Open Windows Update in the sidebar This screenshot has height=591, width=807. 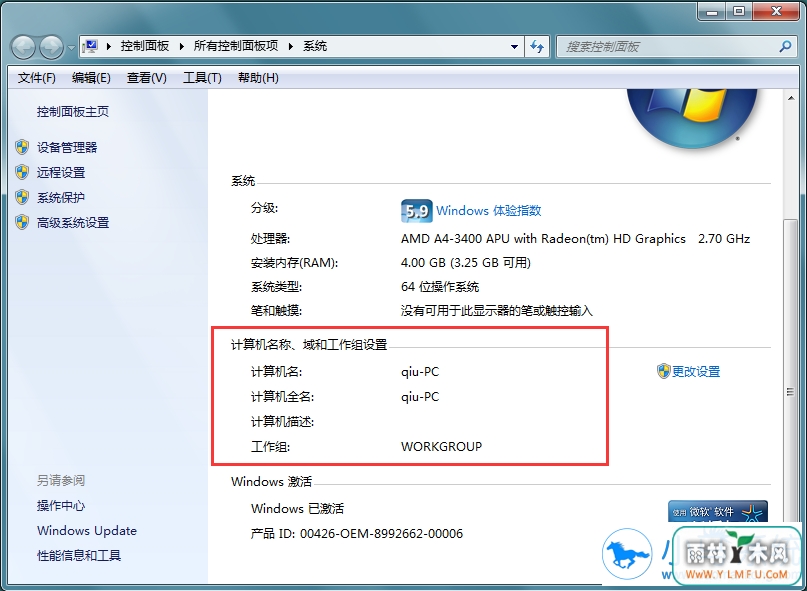click(x=87, y=531)
